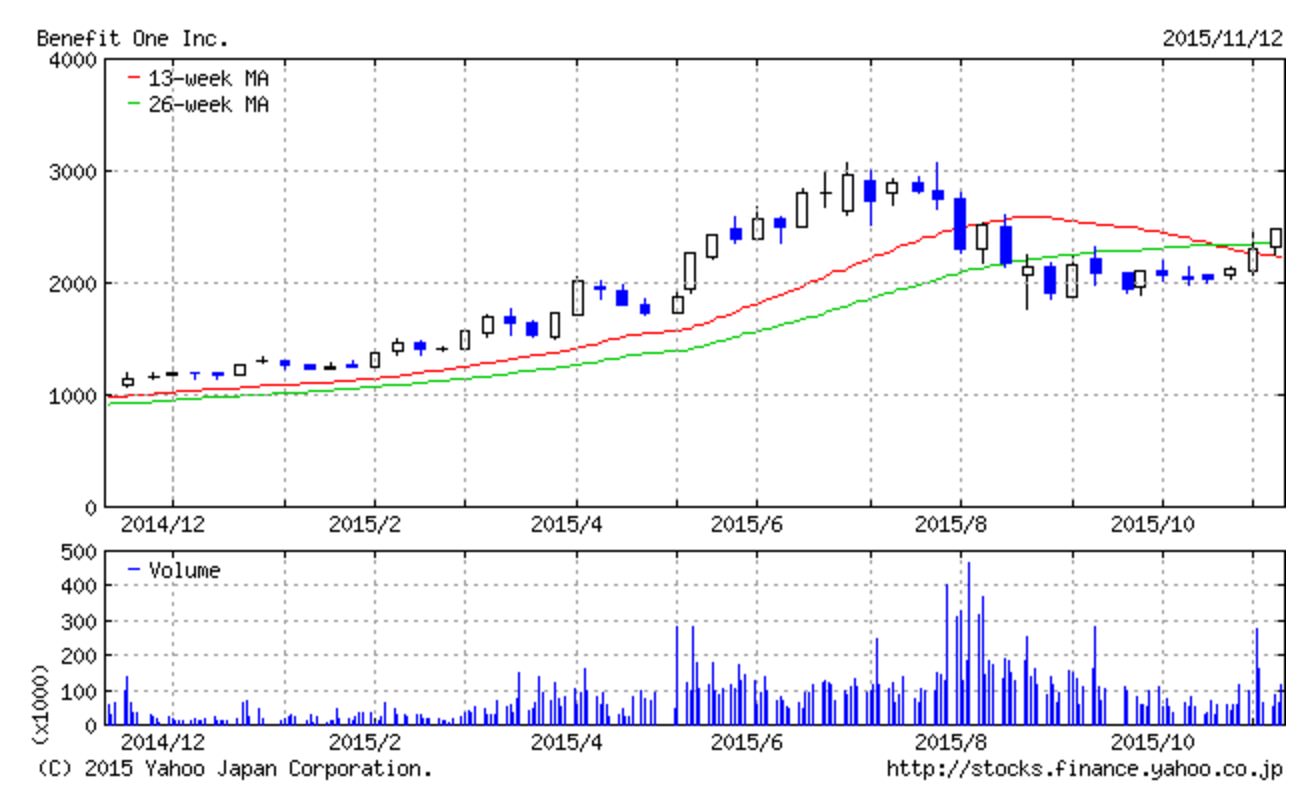
Task: Select the 2000 price axis label
Action: 73,283
